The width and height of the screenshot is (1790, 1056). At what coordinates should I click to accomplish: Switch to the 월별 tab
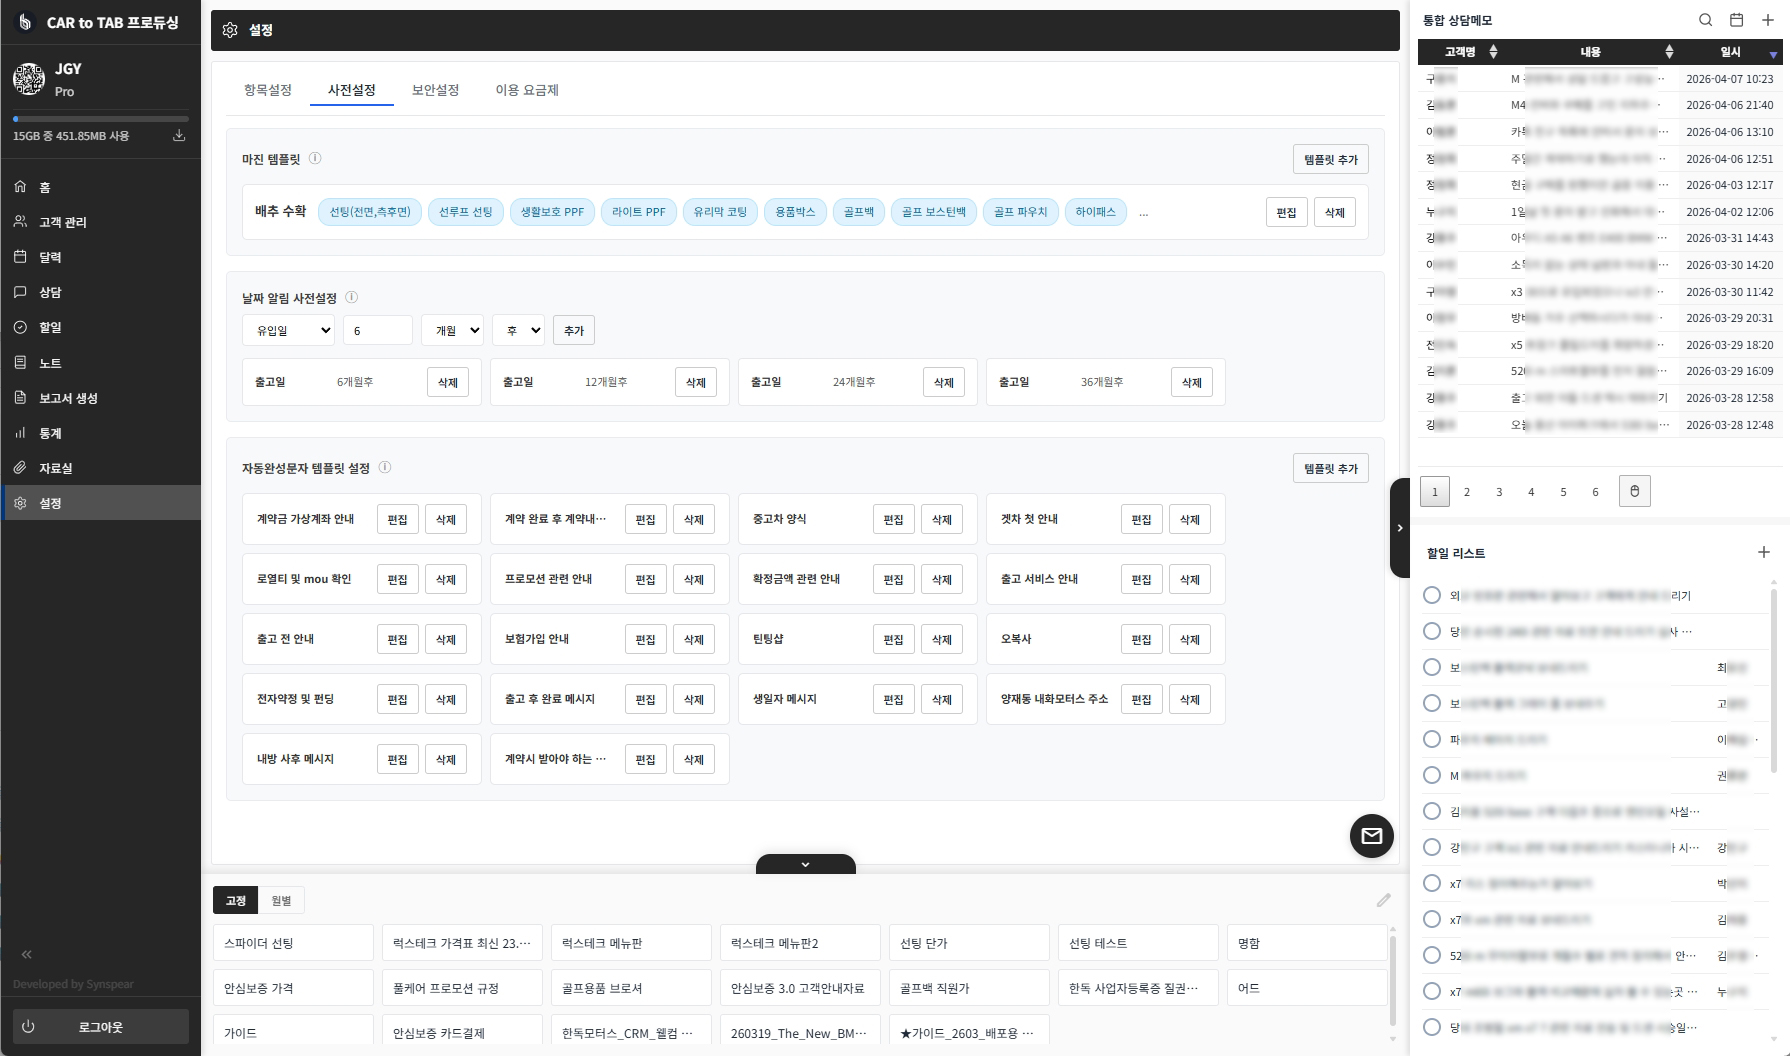(281, 900)
